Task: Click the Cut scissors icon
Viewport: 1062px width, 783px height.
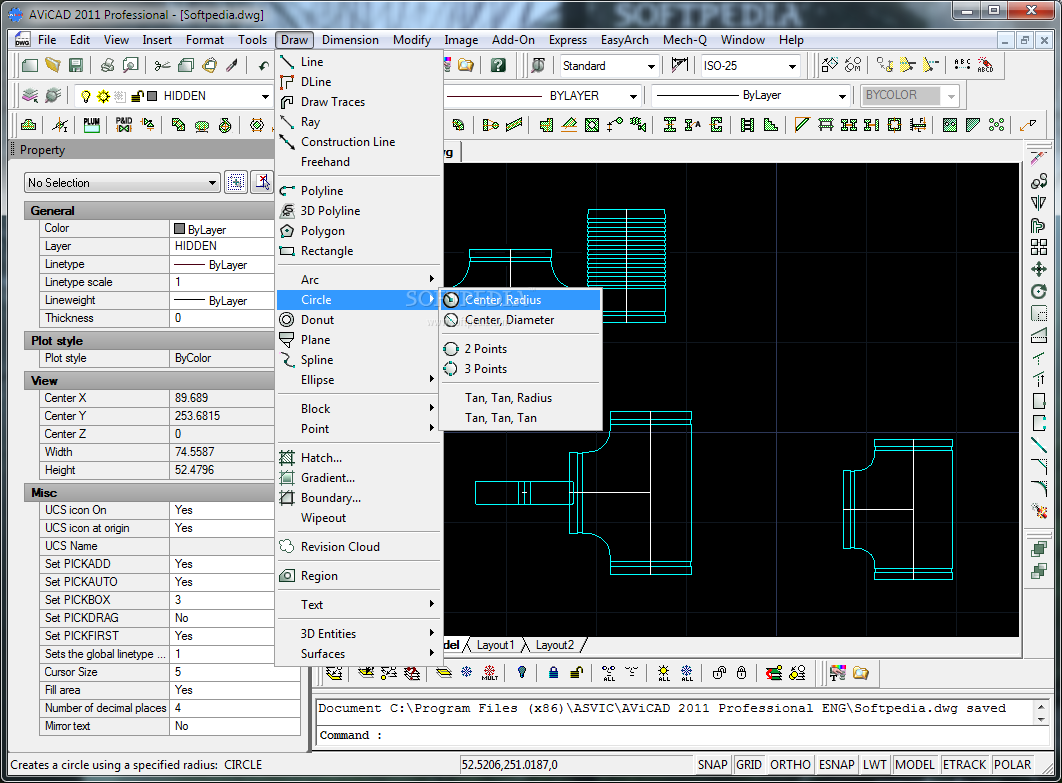Action: coord(162,66)
